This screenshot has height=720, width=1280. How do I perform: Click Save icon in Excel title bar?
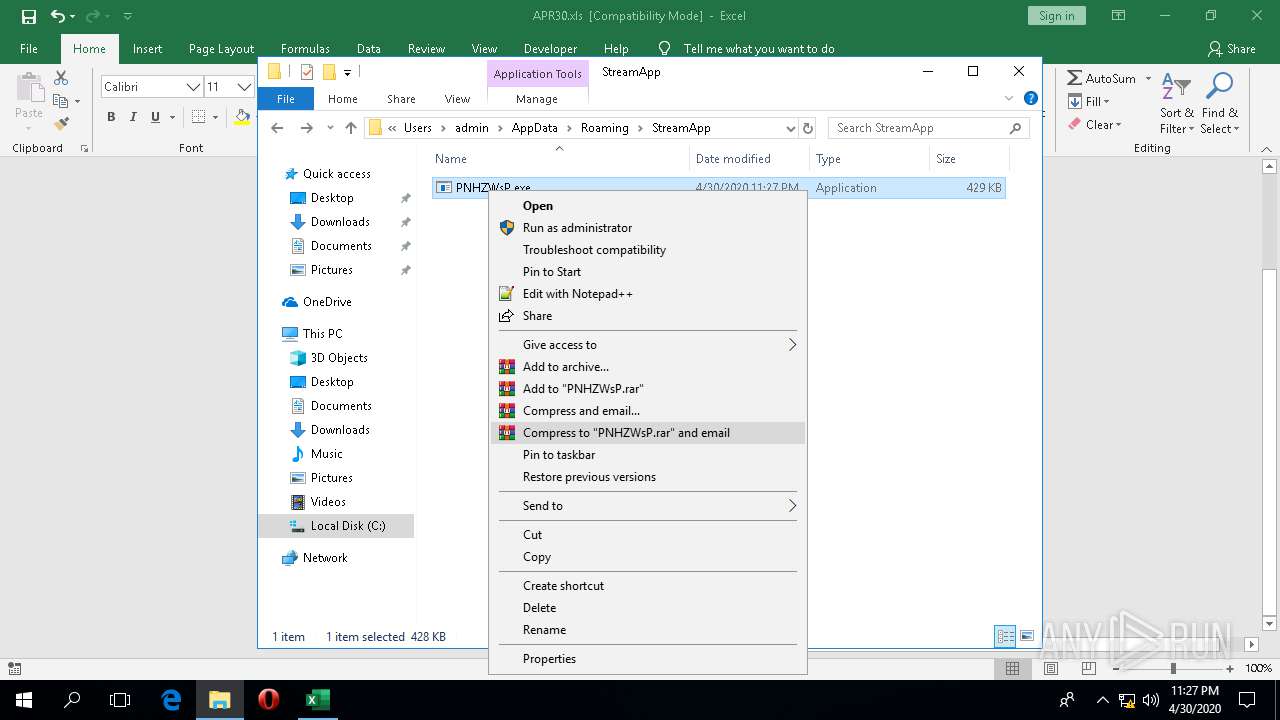(x=28, y=16)
